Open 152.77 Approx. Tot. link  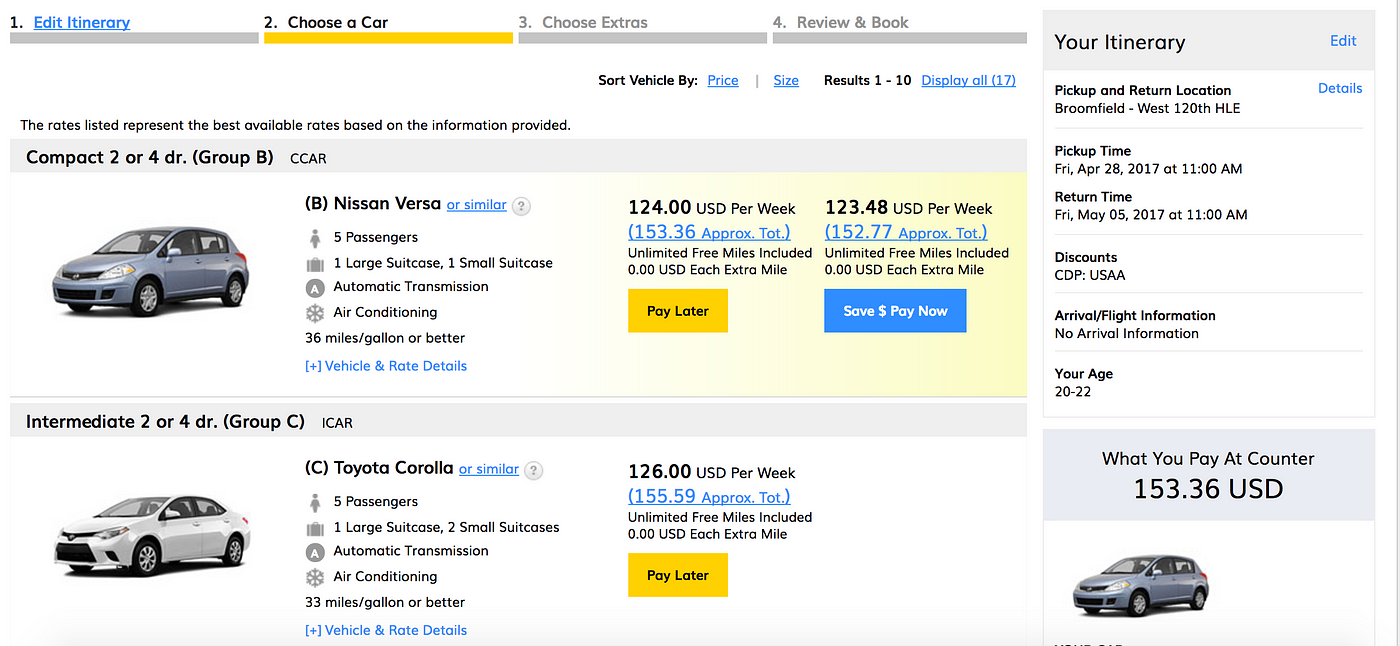(x=906, y=232)
